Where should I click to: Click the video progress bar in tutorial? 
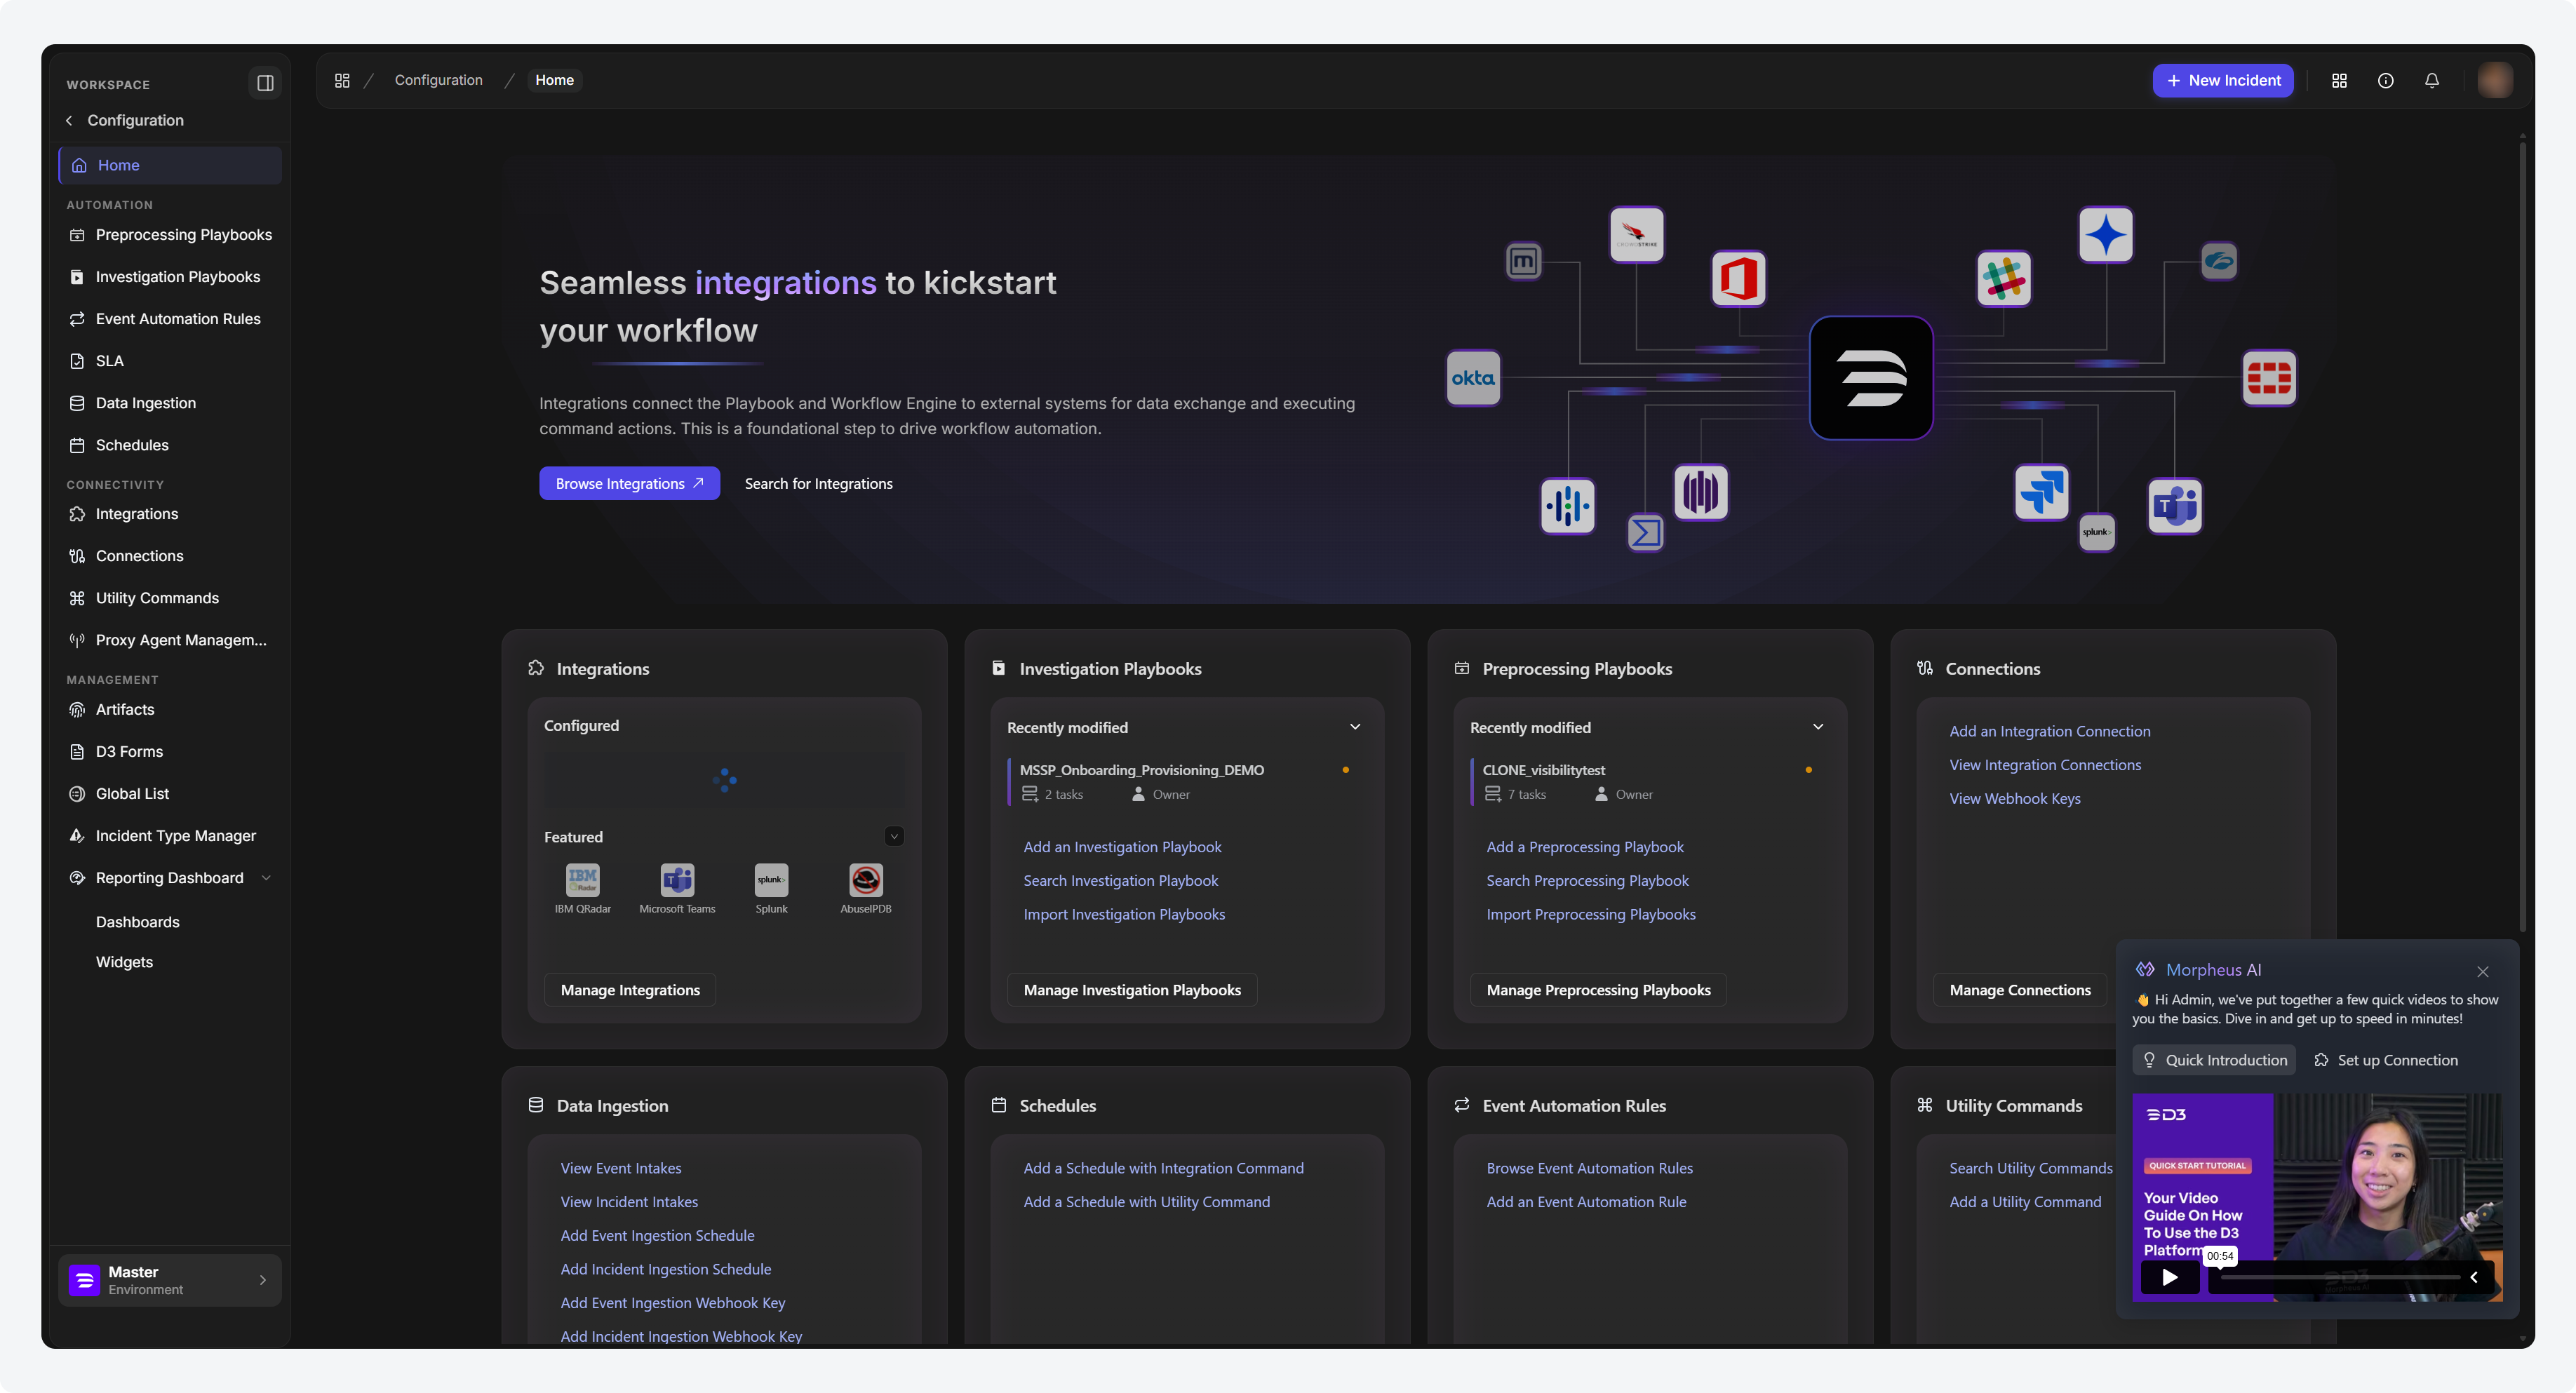[x=2340, y=1277]
